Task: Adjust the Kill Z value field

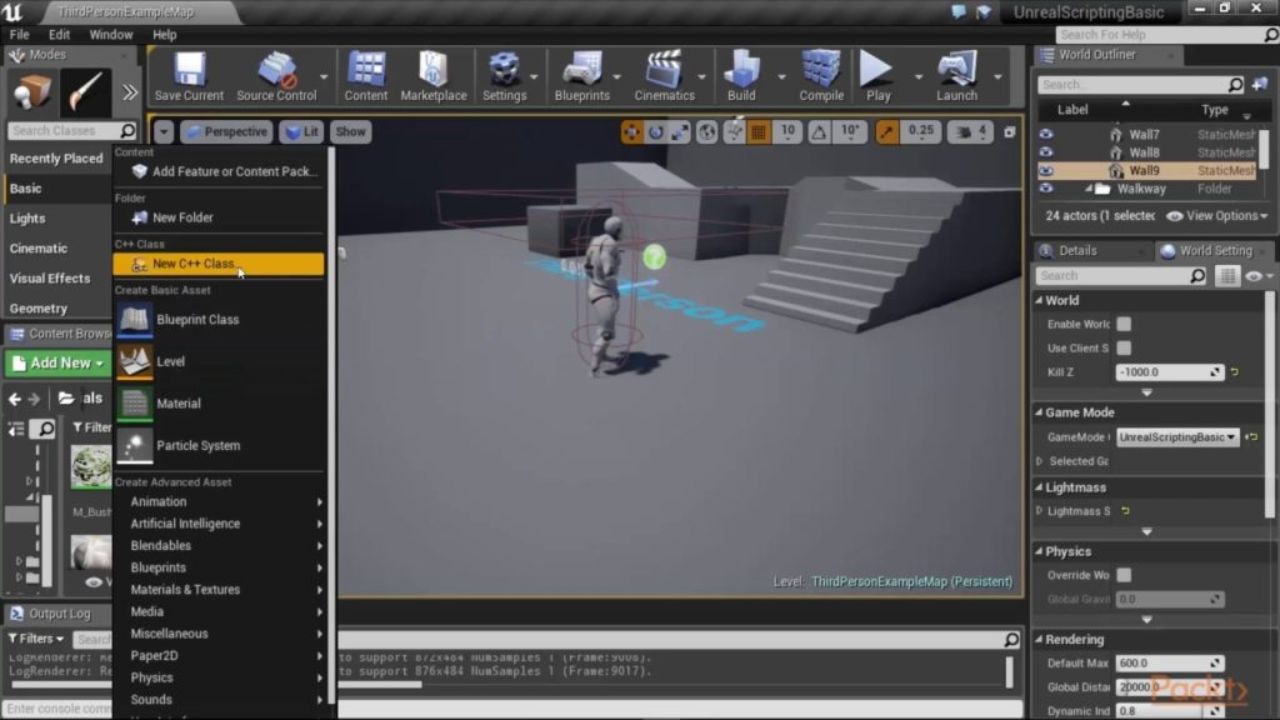Action: 1169,372
